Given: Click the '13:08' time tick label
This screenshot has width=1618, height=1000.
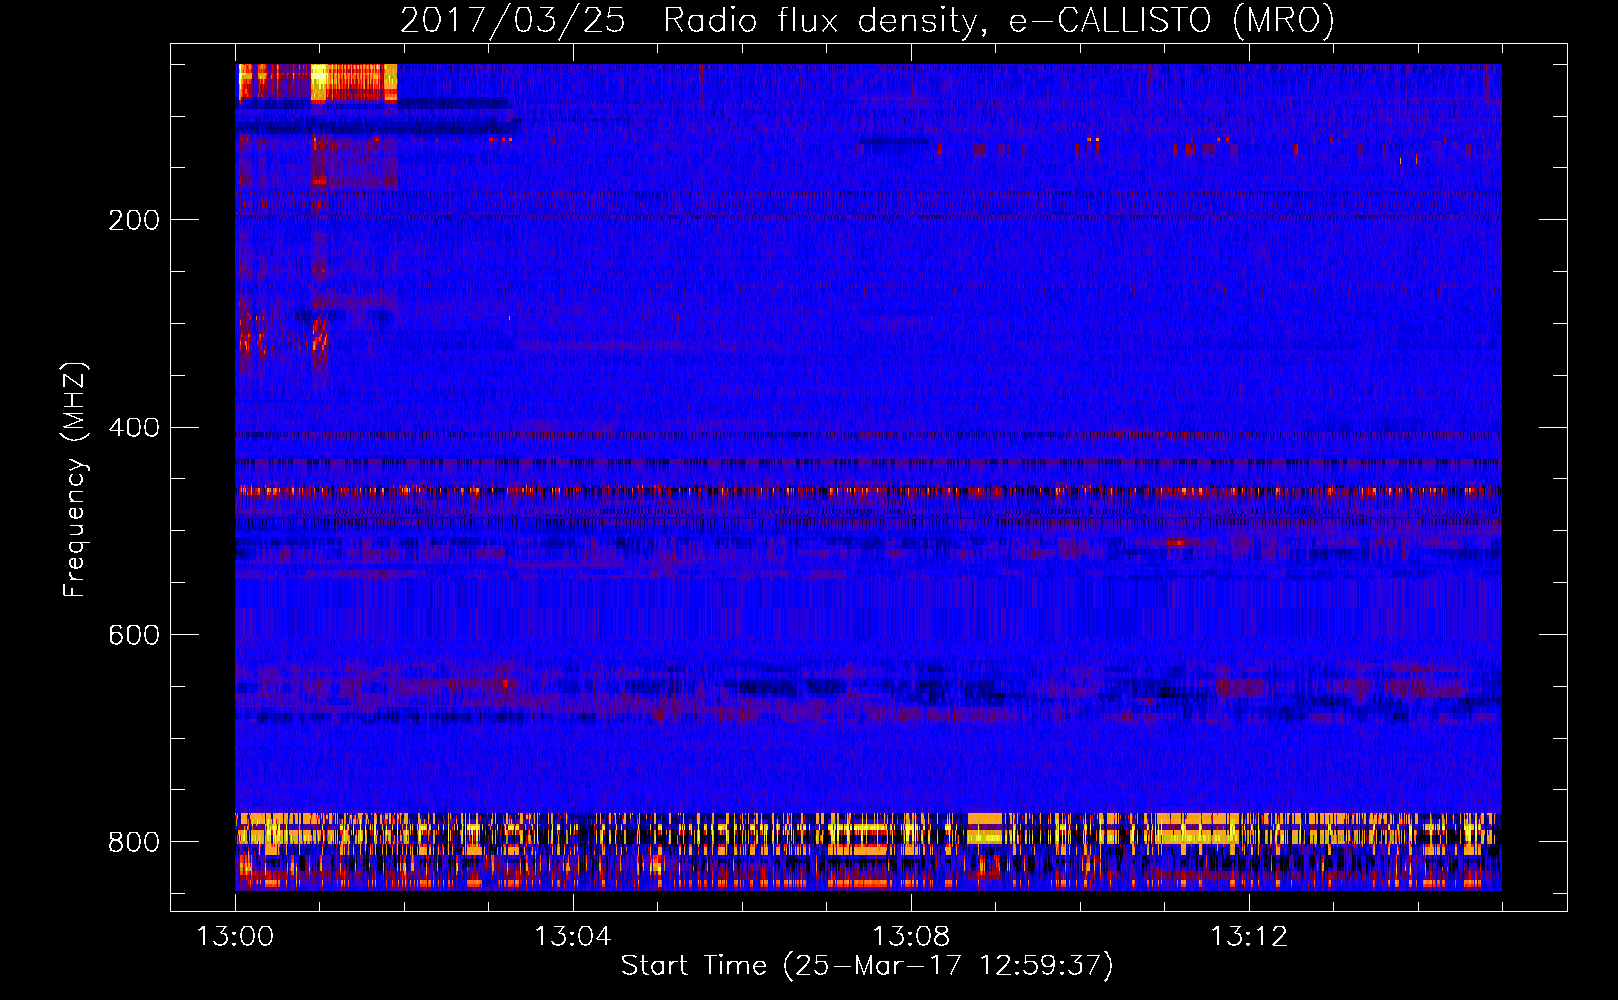Looking at the screenshot, I should [910, 937].
